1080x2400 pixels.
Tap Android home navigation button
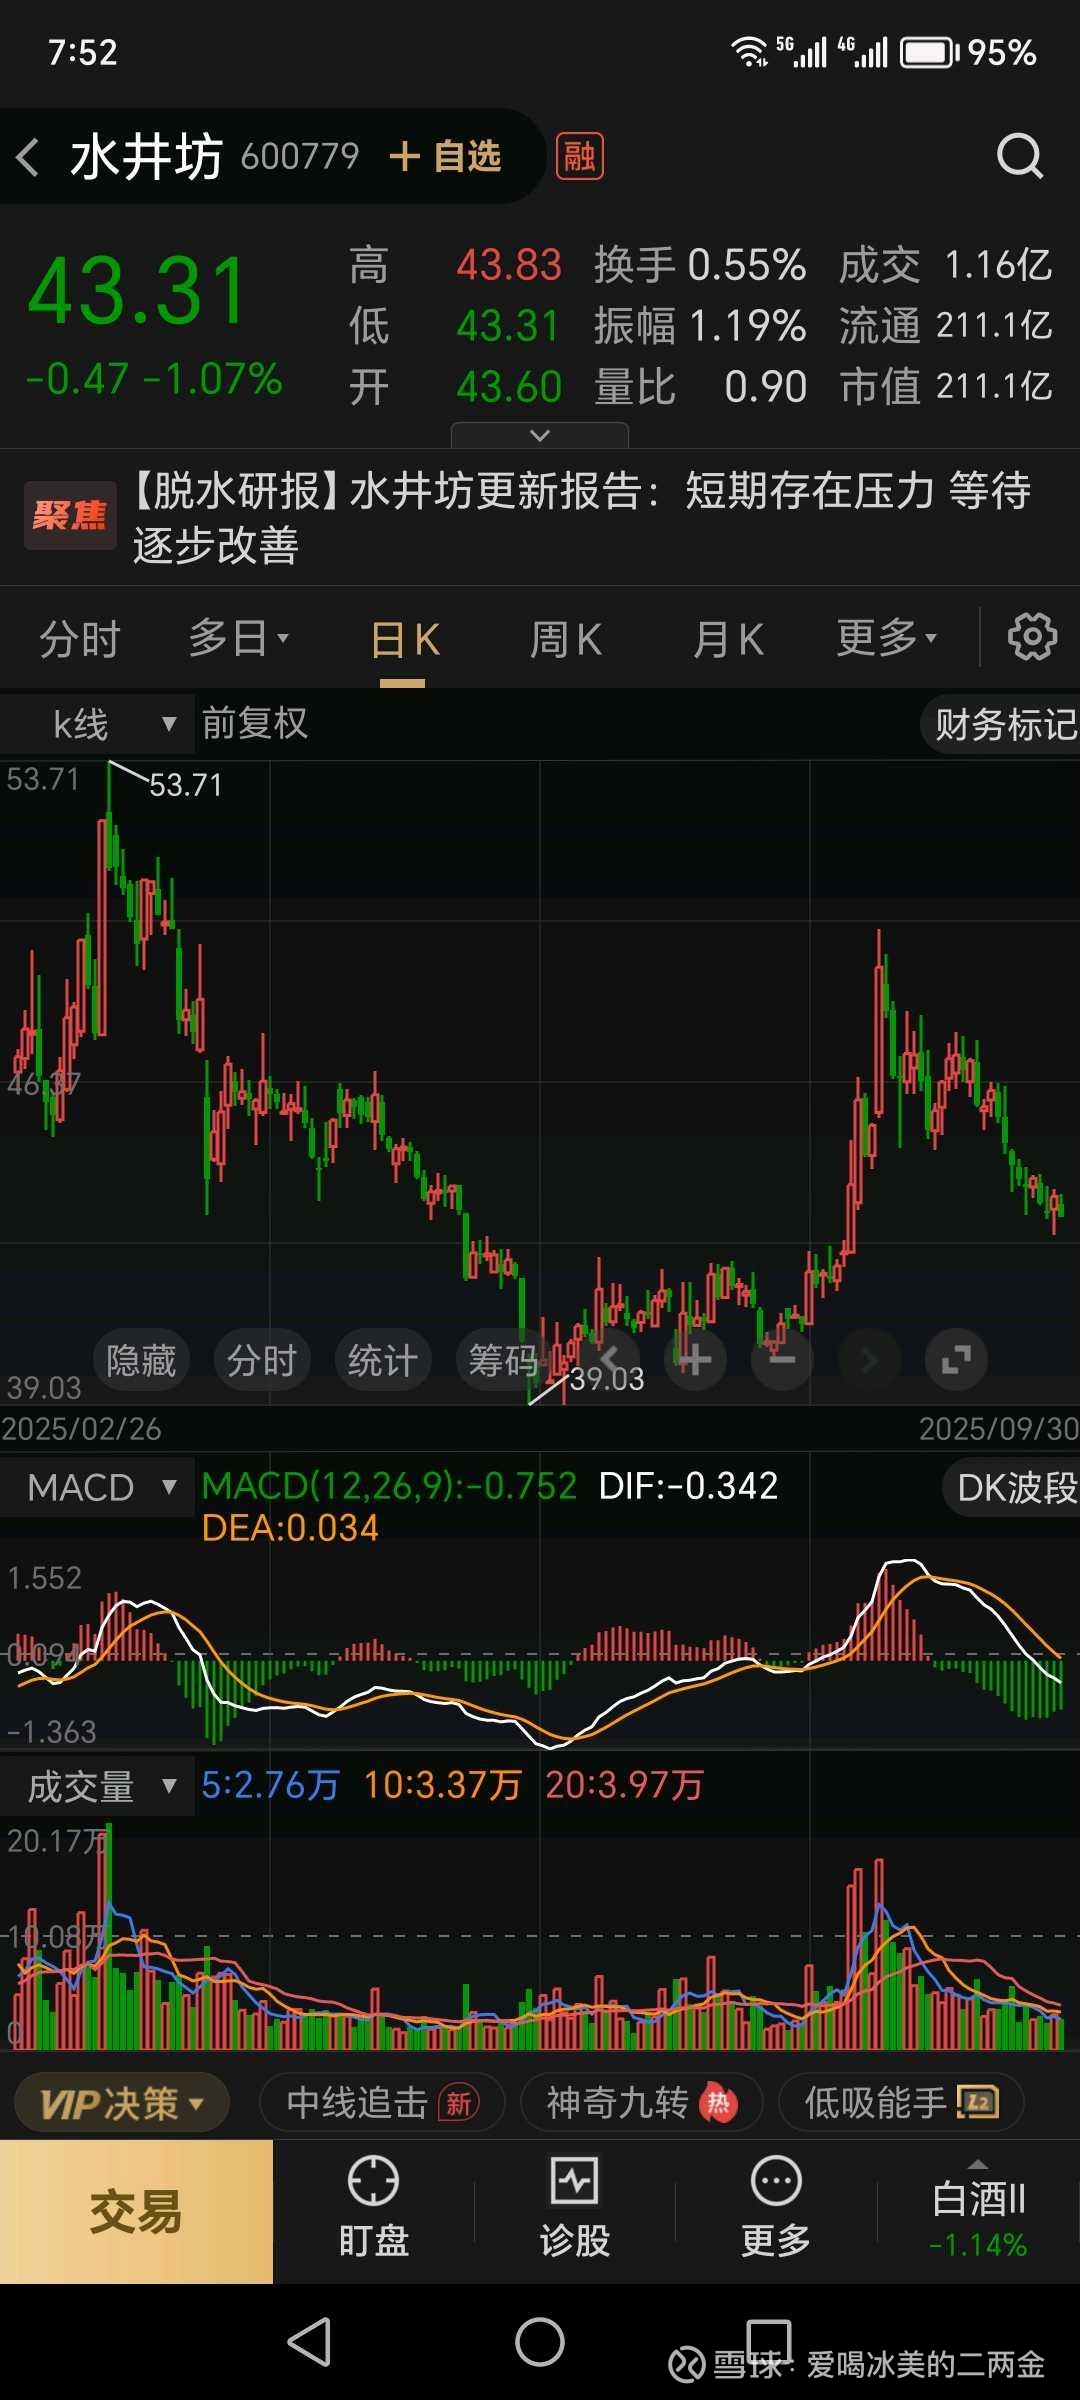click(540, 2342)
